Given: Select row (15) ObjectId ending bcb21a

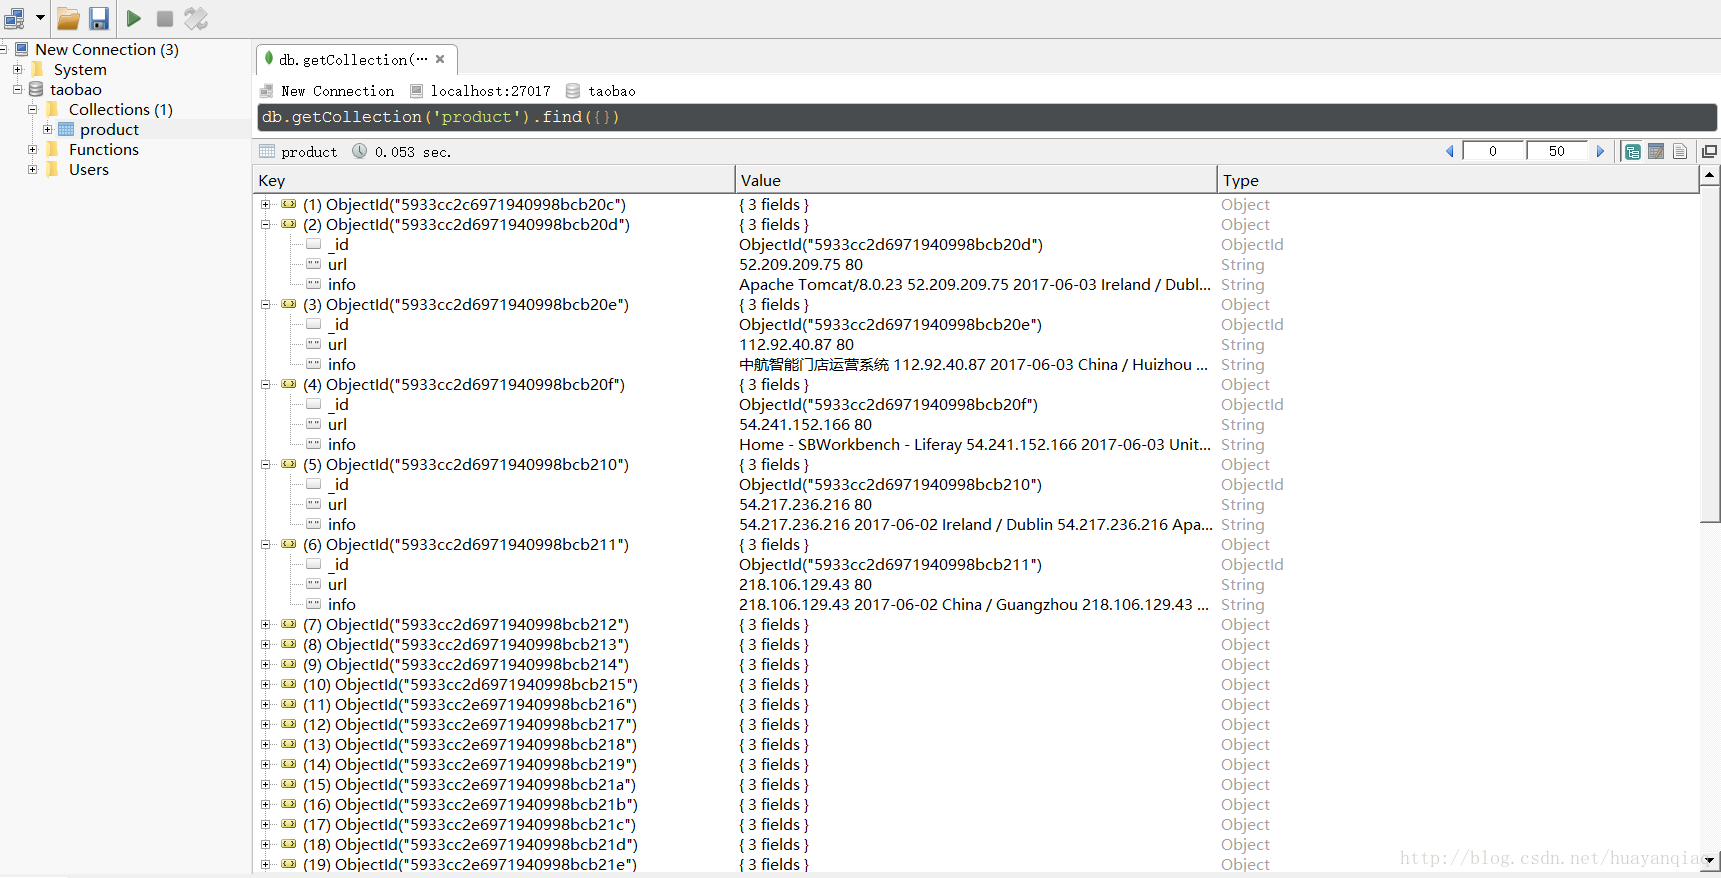Looking at the screenshot, I should [x=469, y=784].
